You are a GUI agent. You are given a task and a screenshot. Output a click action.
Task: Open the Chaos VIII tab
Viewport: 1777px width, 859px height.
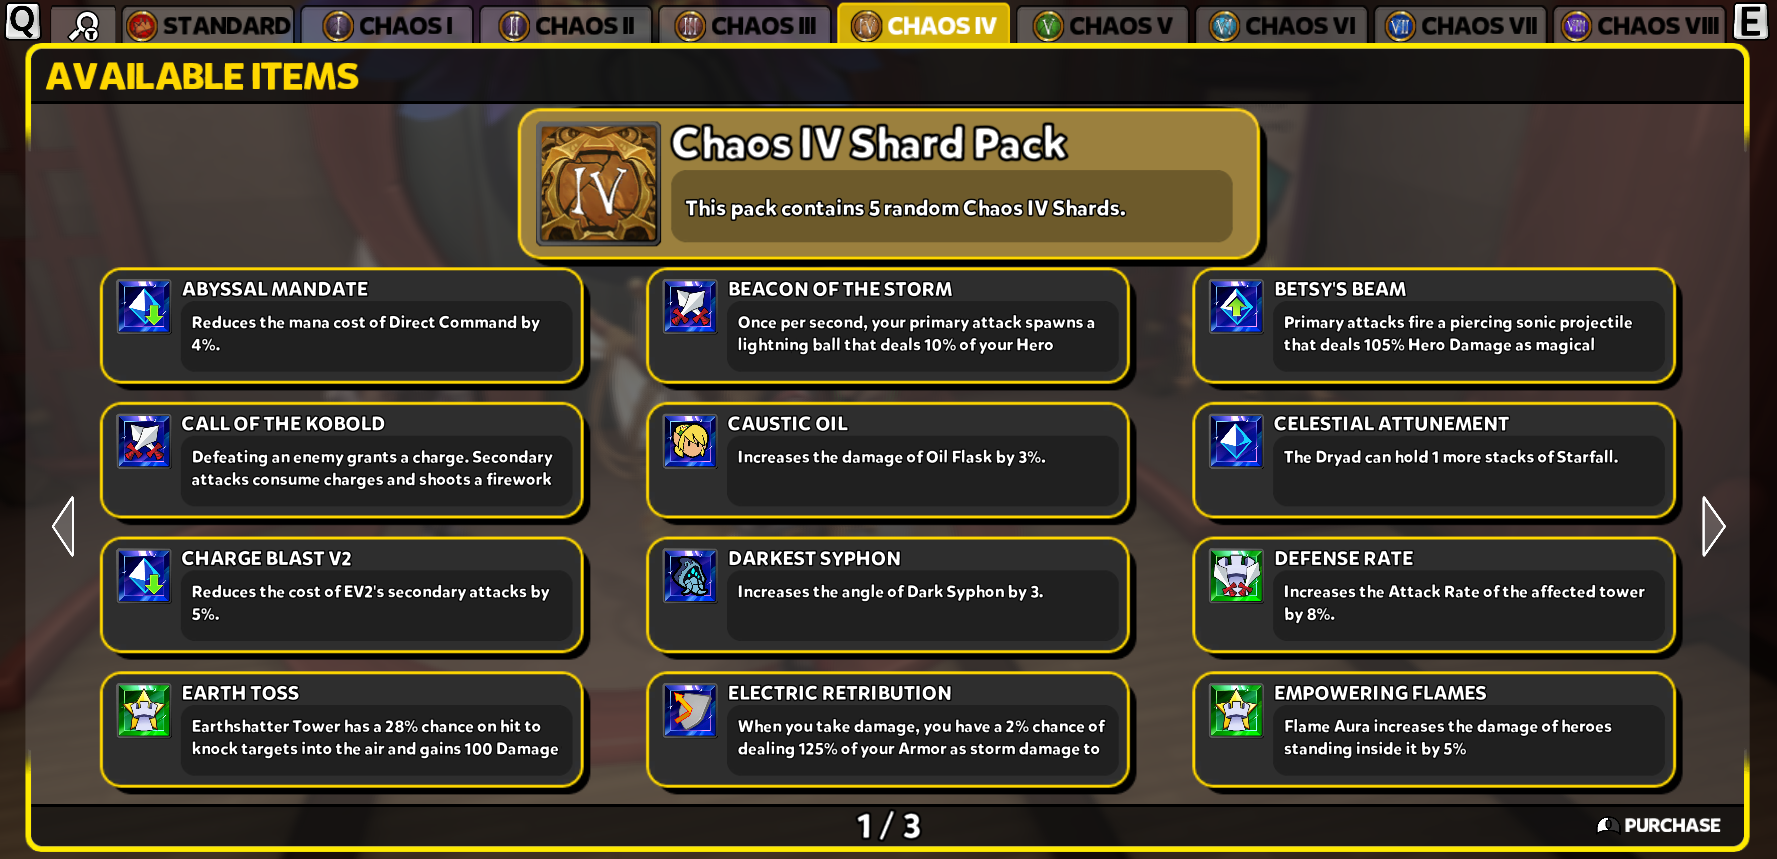[x=1640, y=25]
